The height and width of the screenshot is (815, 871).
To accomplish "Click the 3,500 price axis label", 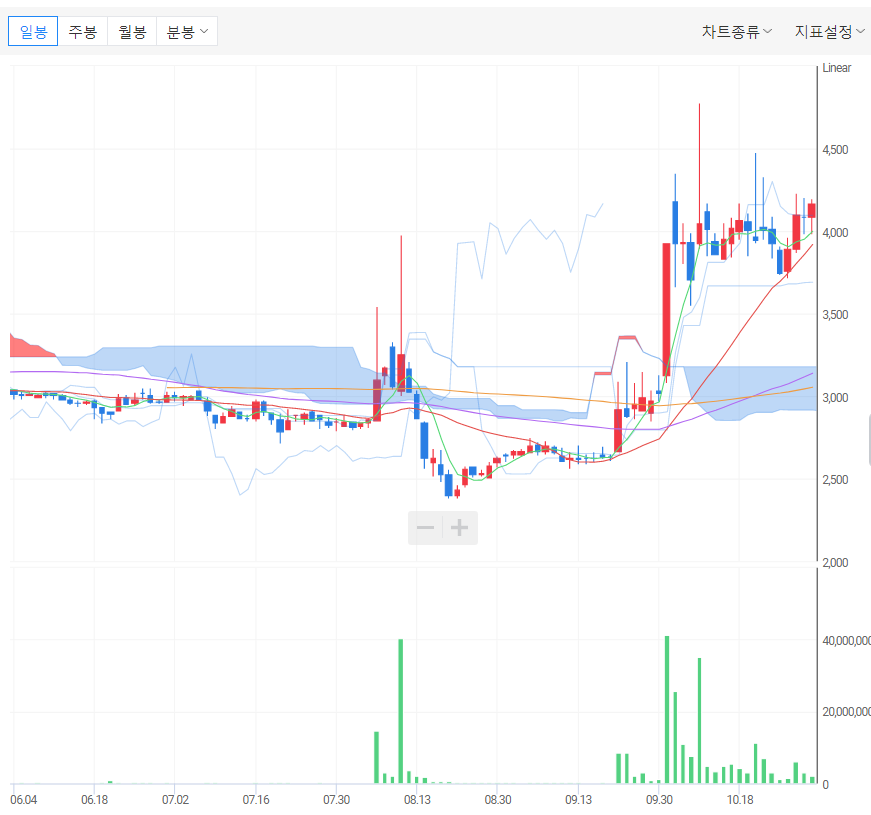I will click(x=835, y=315).
